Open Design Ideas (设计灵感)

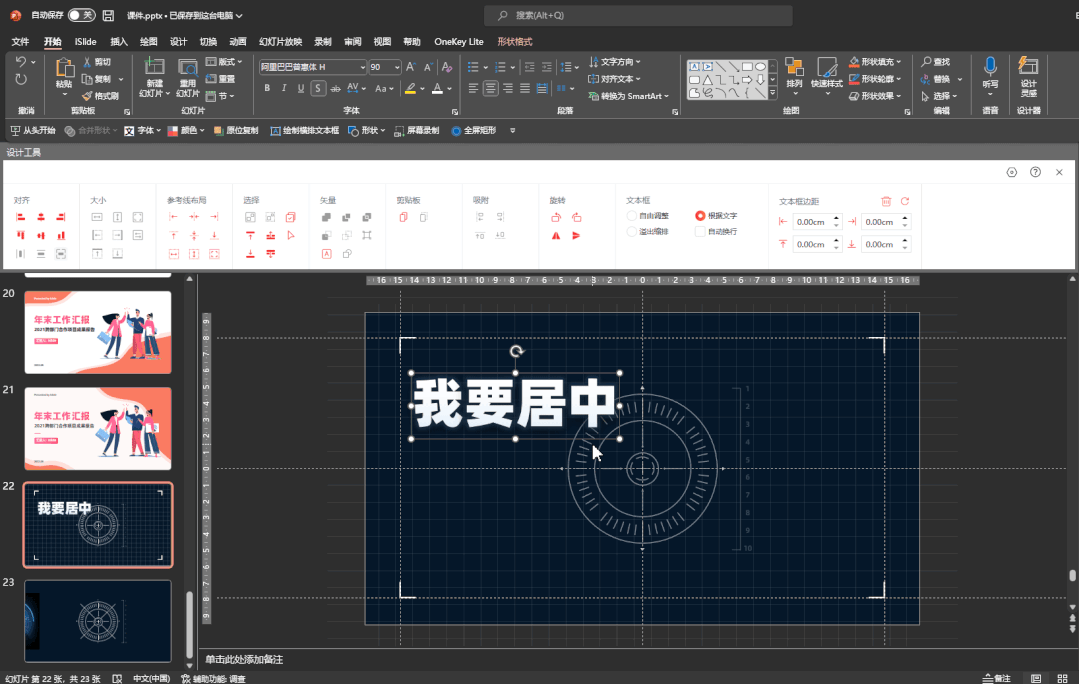(x=1028, y=67)
